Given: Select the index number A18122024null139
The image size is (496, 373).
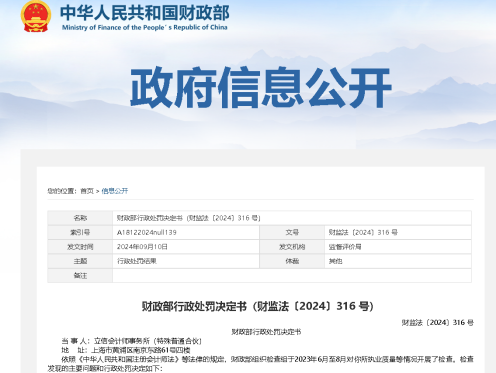Looking at the screenshot, I should 147,232.
